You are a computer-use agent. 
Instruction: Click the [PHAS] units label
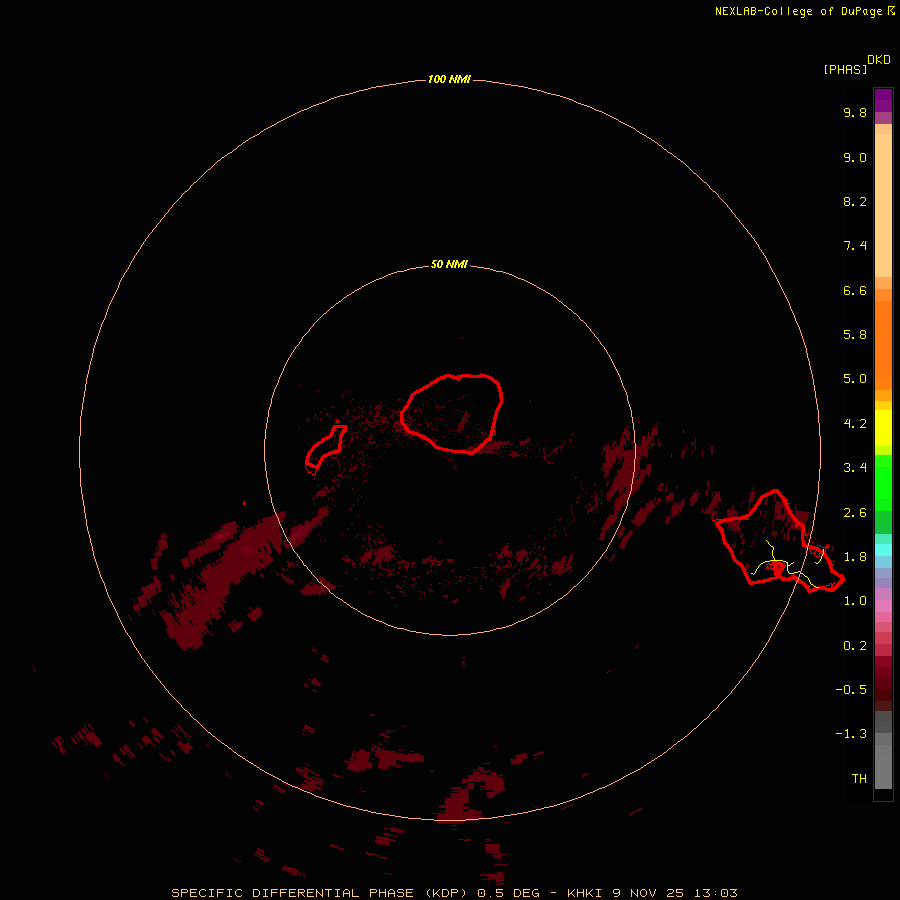click(845, 69)
